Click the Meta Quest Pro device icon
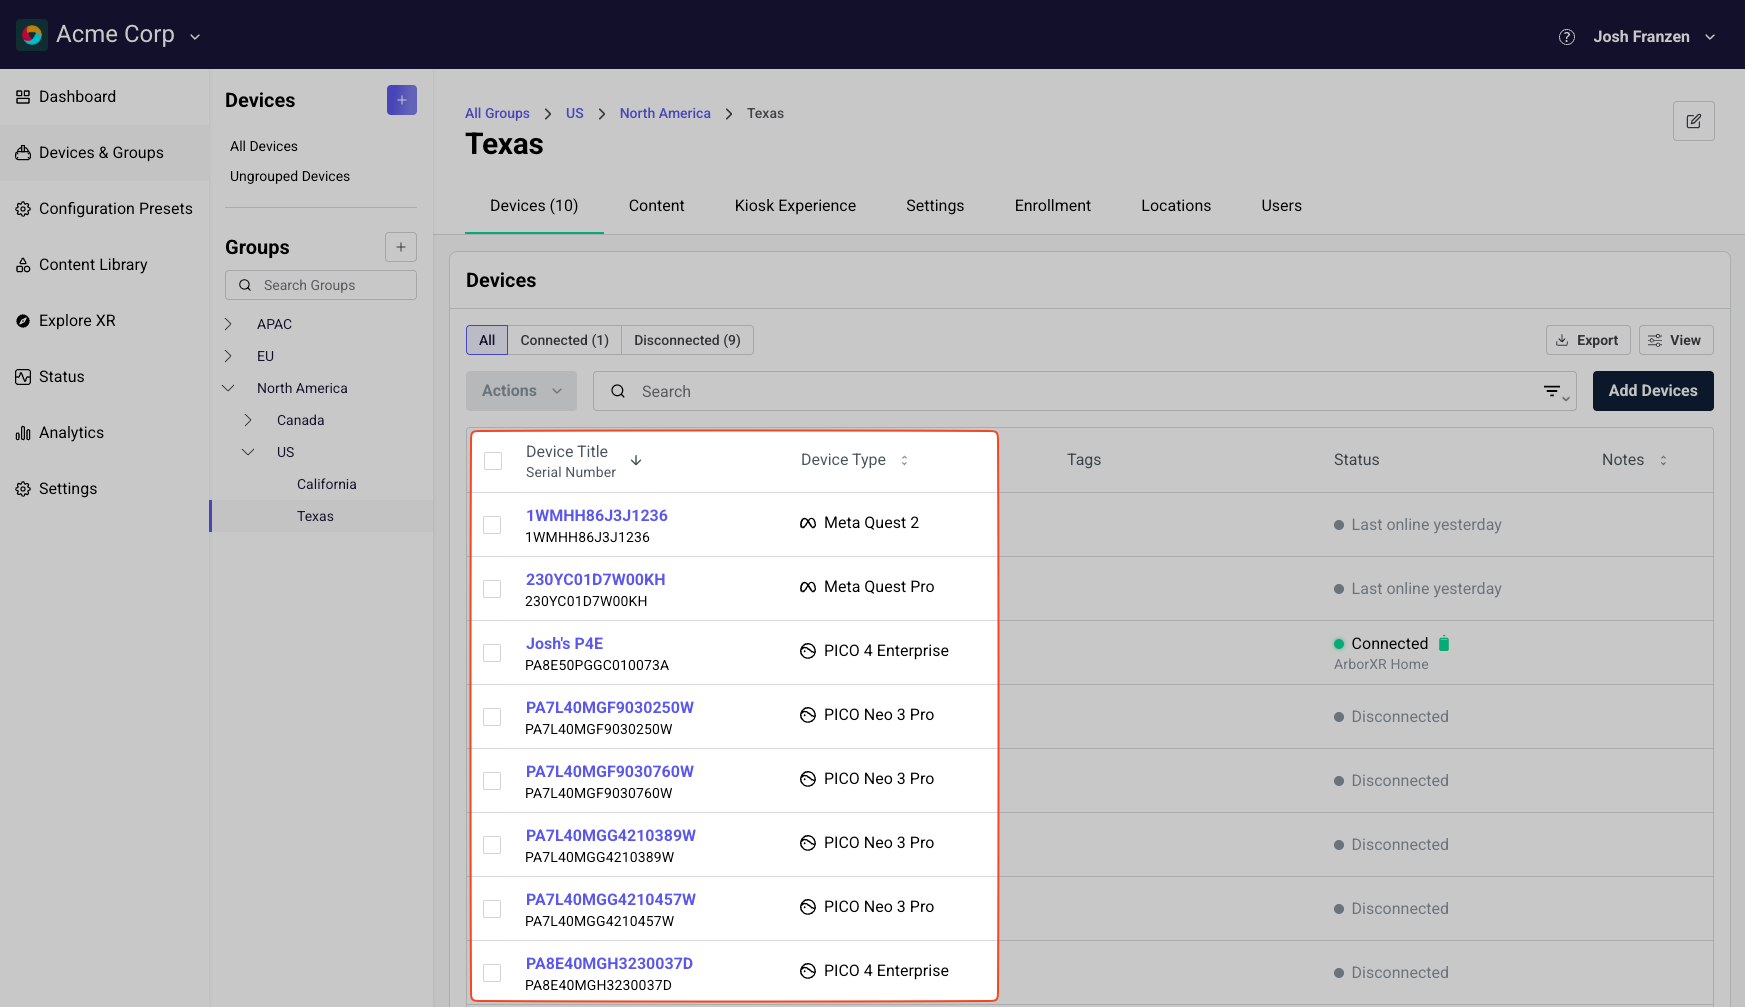The image size is (1745, 1007). [808, 587]
